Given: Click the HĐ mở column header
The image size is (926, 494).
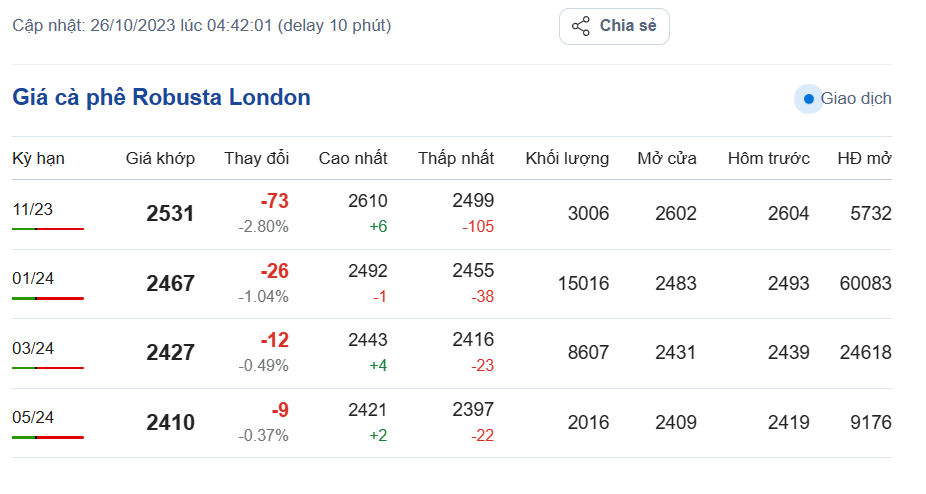Looking at the screenshot, I should (x=864, y=158).
